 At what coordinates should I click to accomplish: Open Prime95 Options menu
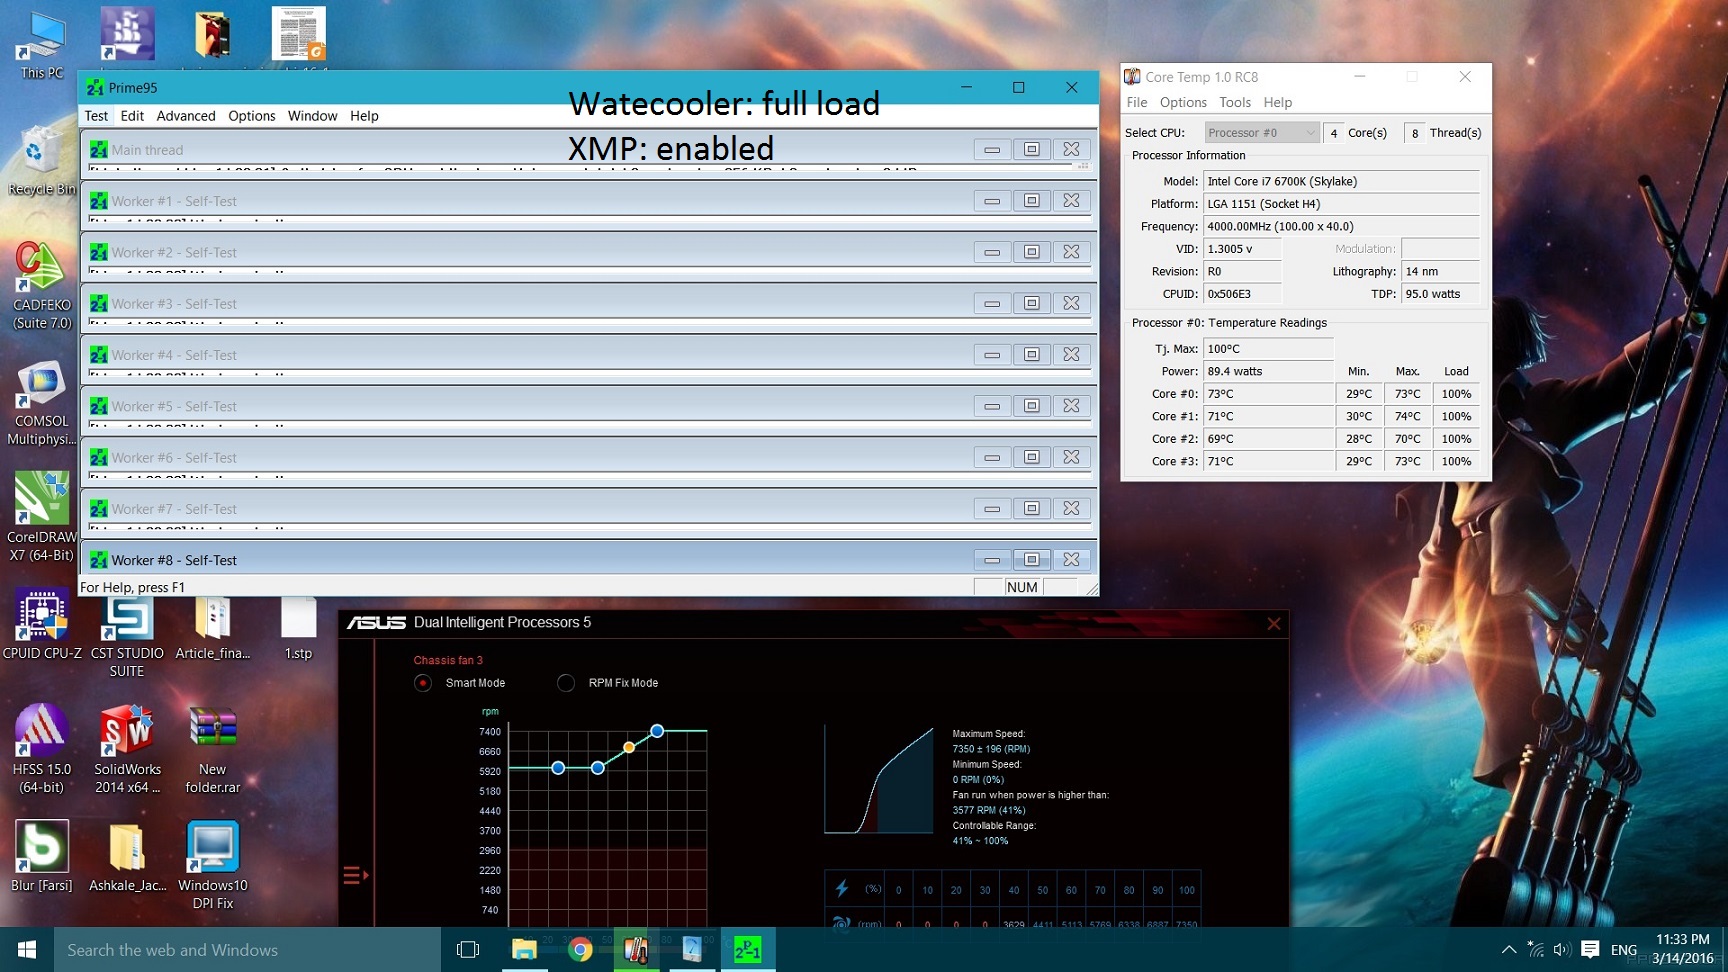[252, 116]
